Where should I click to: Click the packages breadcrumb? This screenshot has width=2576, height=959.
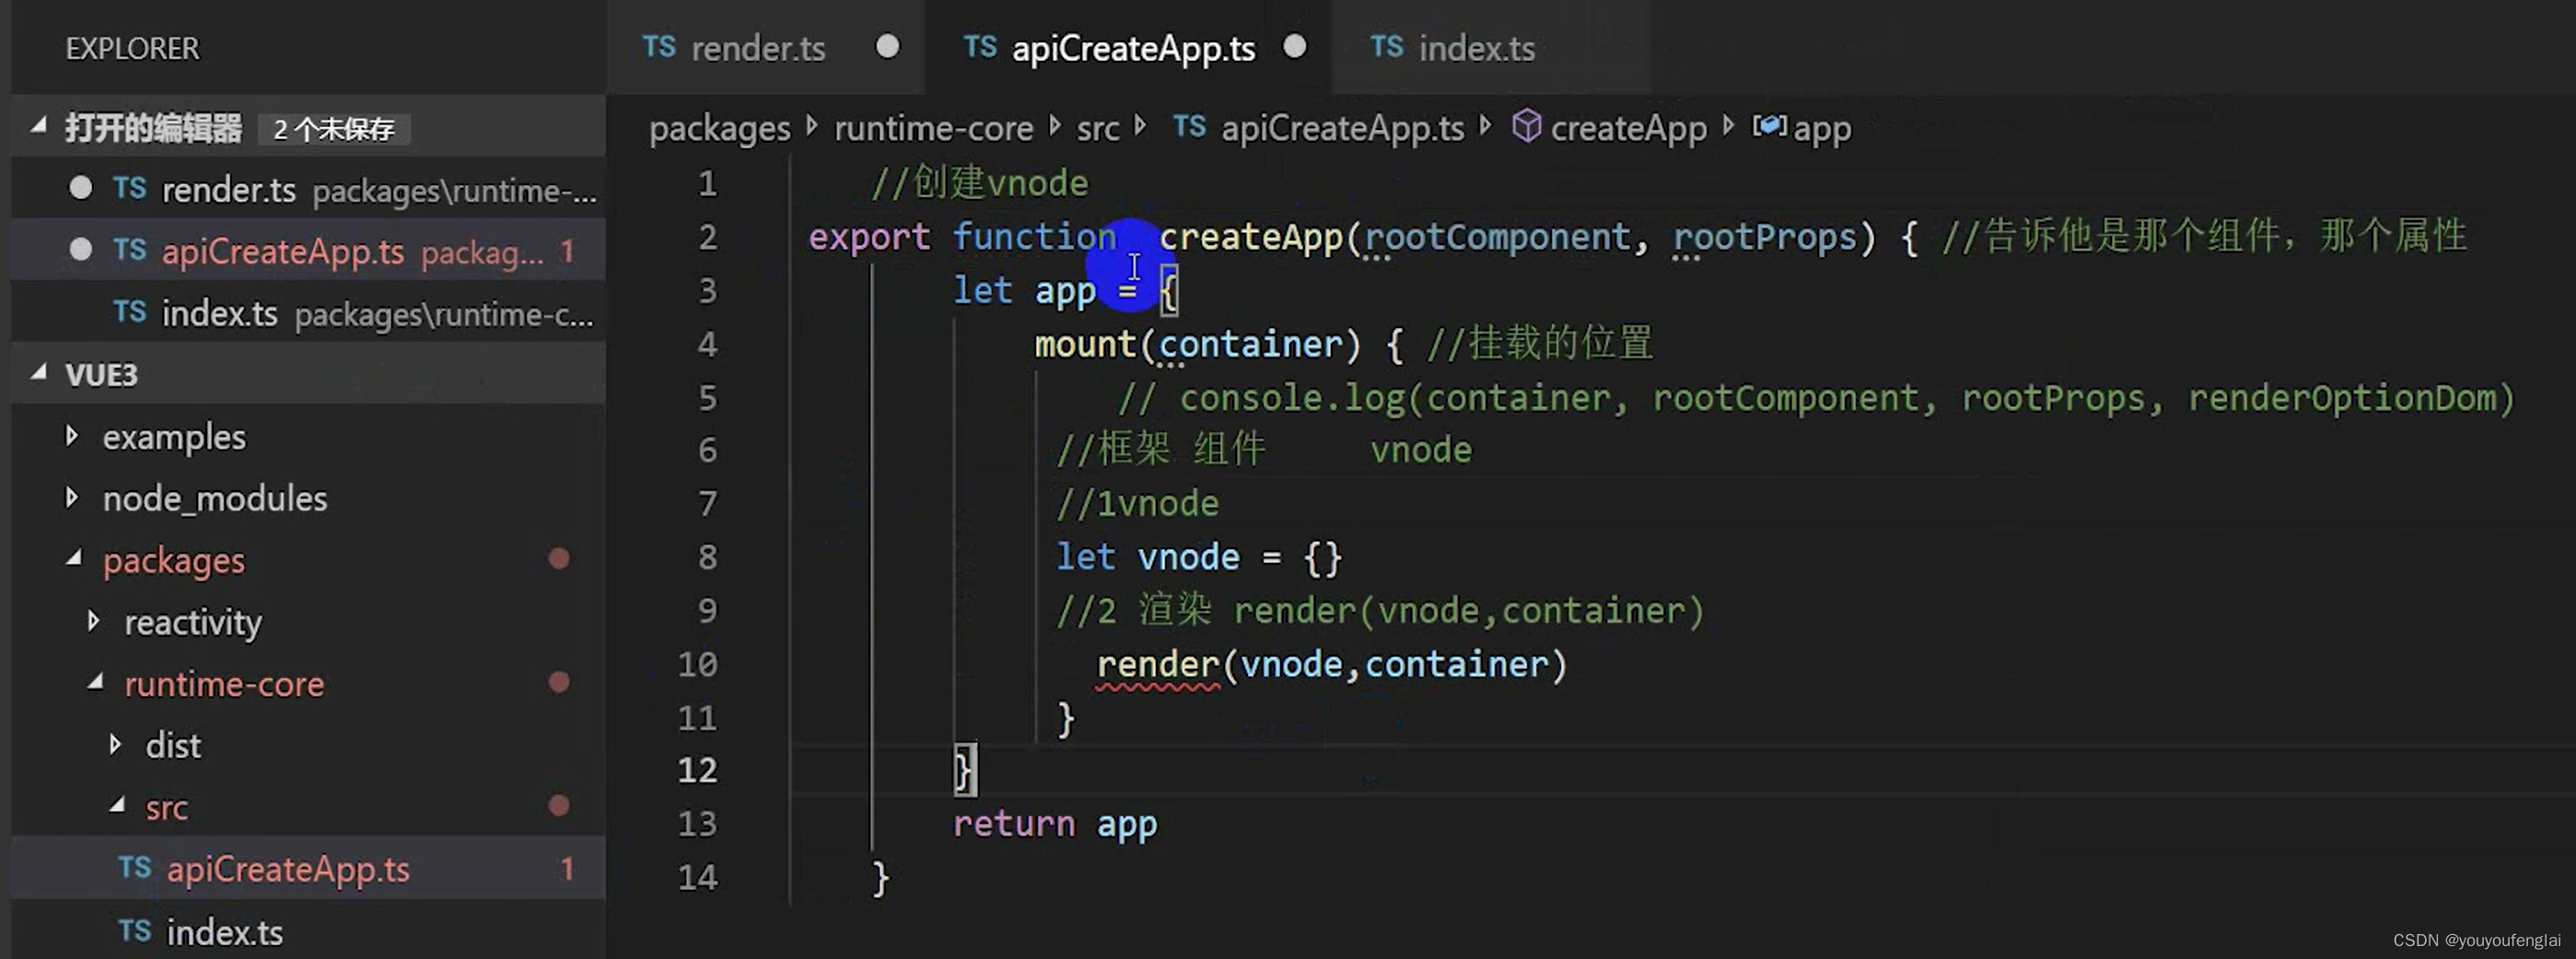(719, 128)
